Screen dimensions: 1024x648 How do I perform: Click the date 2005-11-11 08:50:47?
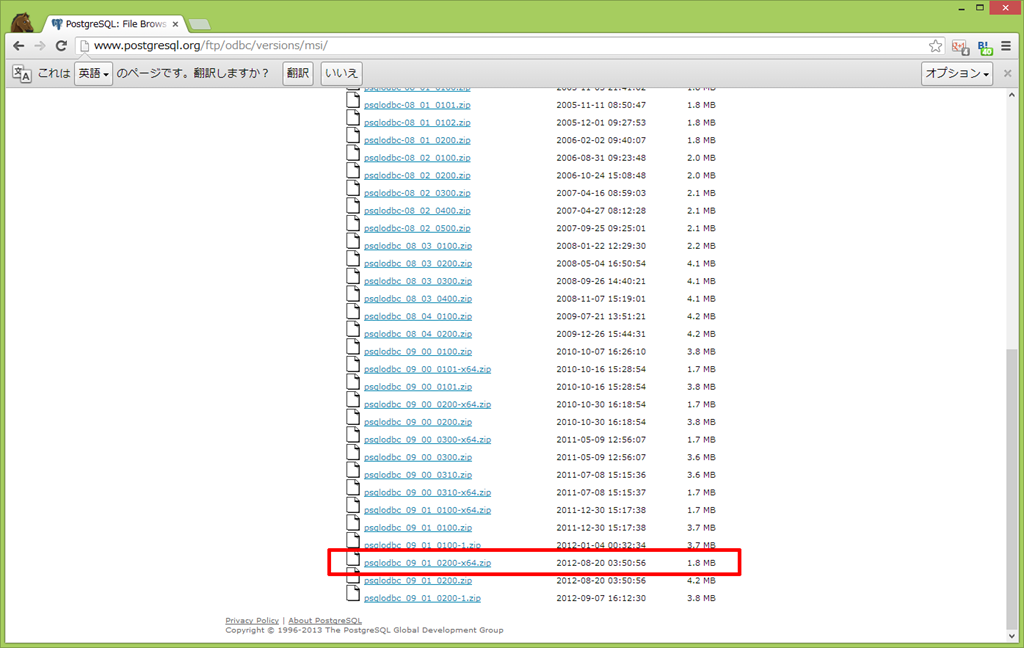point(601,105)
